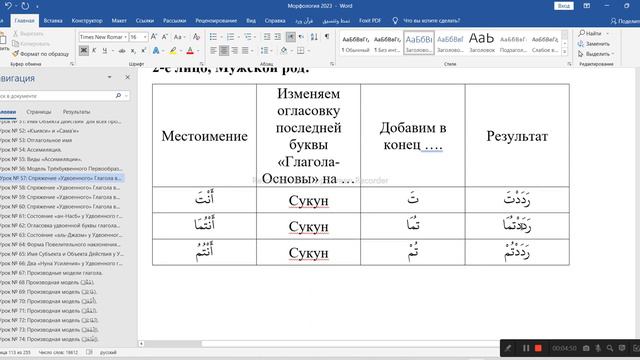This screenshot has height=360, width=640.
Task: Apply subscript formatting
Action: (133, 51)
